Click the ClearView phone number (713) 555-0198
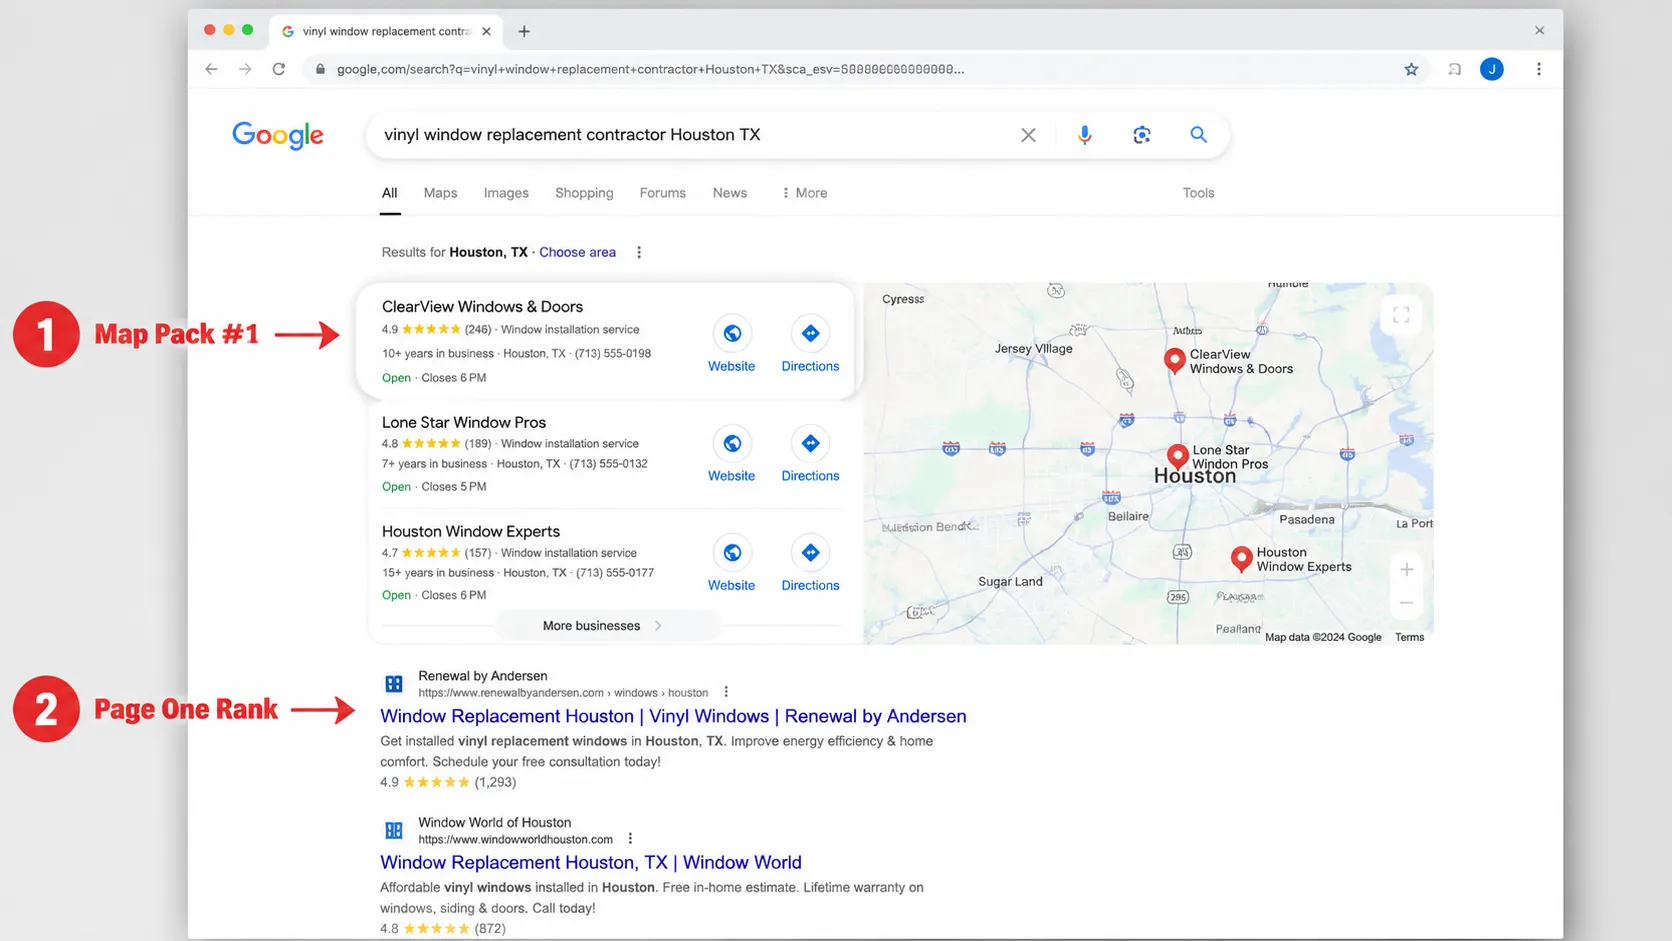This screenshot has height=941, width=1672. 612,353
